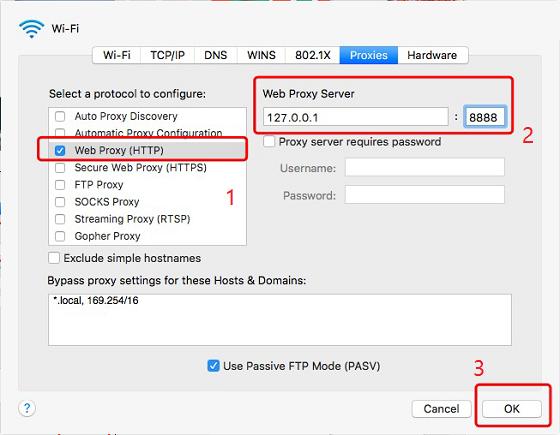
Task: Tick Proxy server requires password
Action: tap(269, 141)
